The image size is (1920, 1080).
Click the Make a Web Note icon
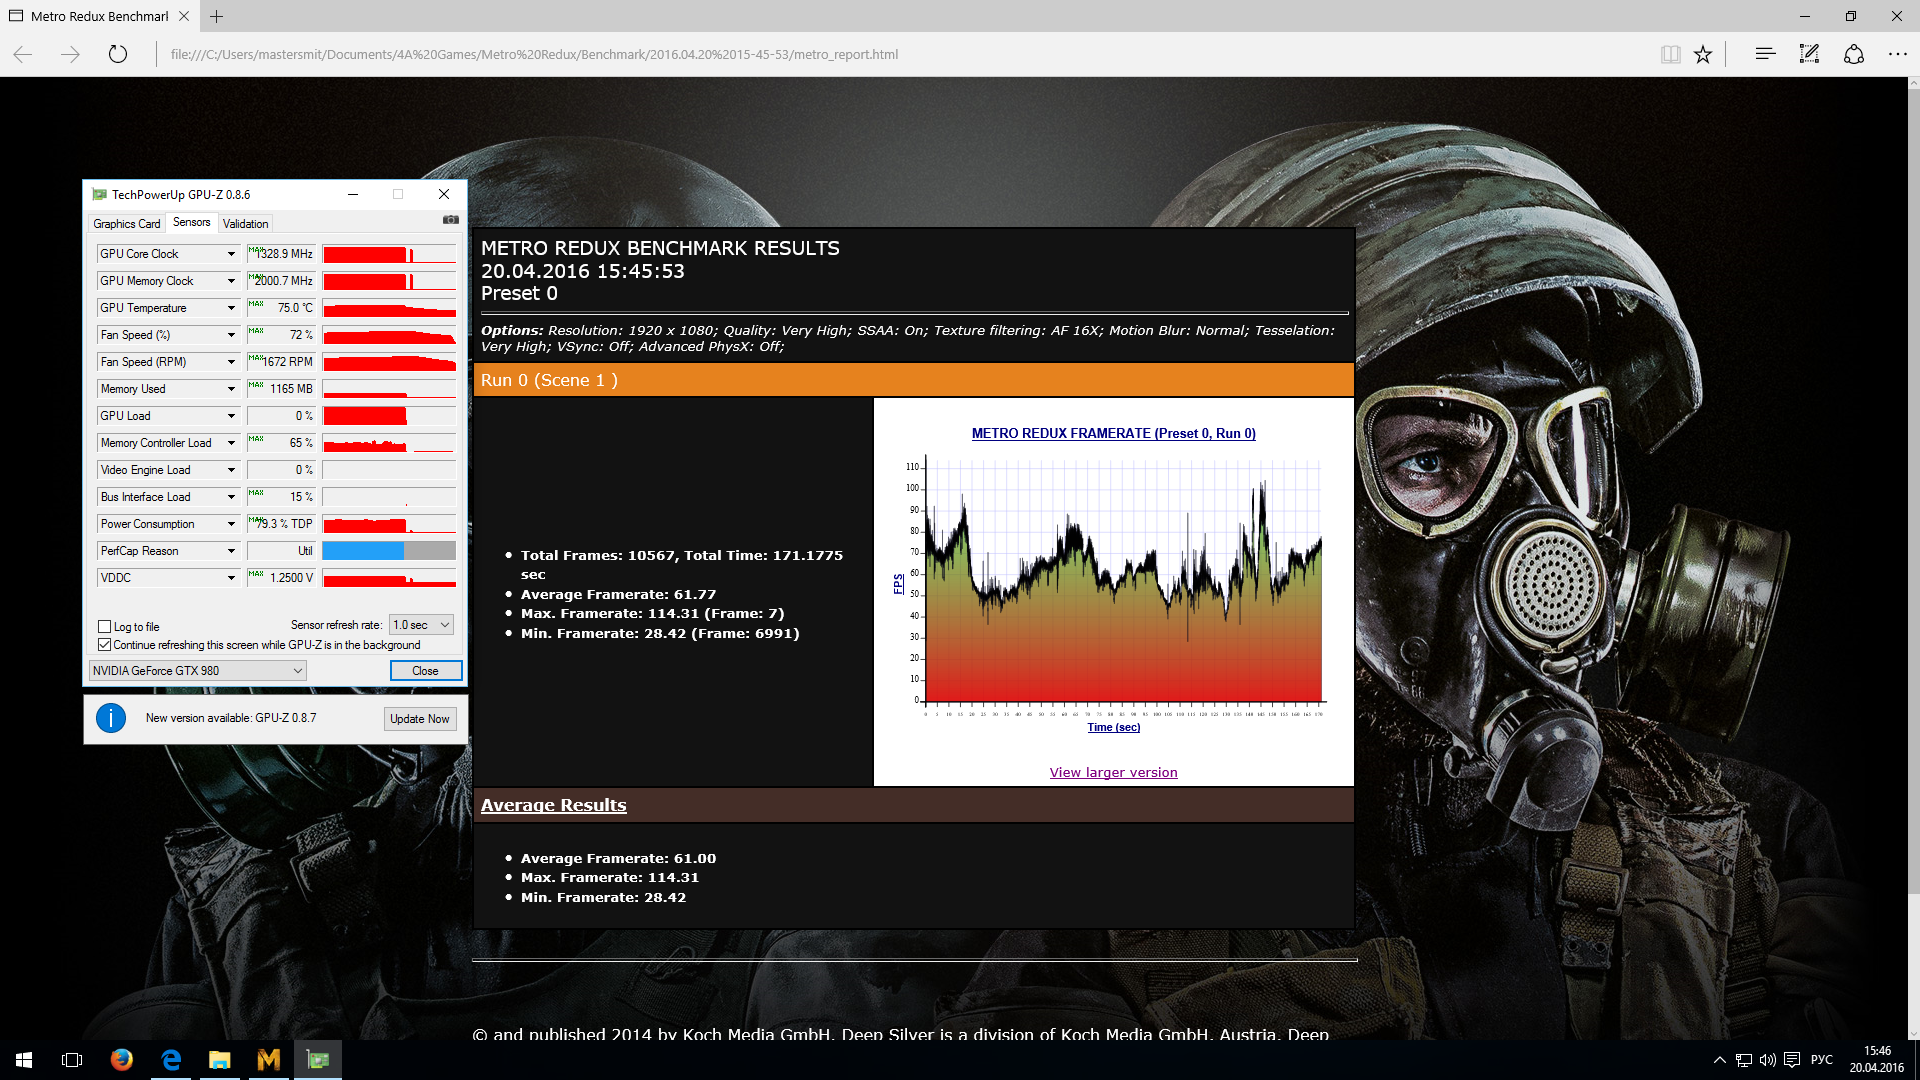(x=1809, y=54)
